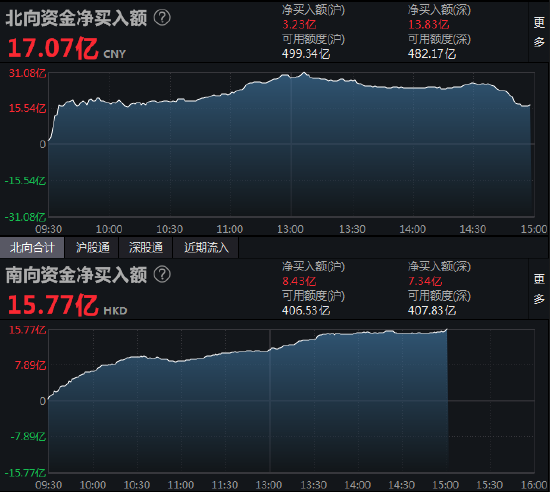Switch to the 深股通 tab
The image size is (550, 492).
tap(146, 248)
